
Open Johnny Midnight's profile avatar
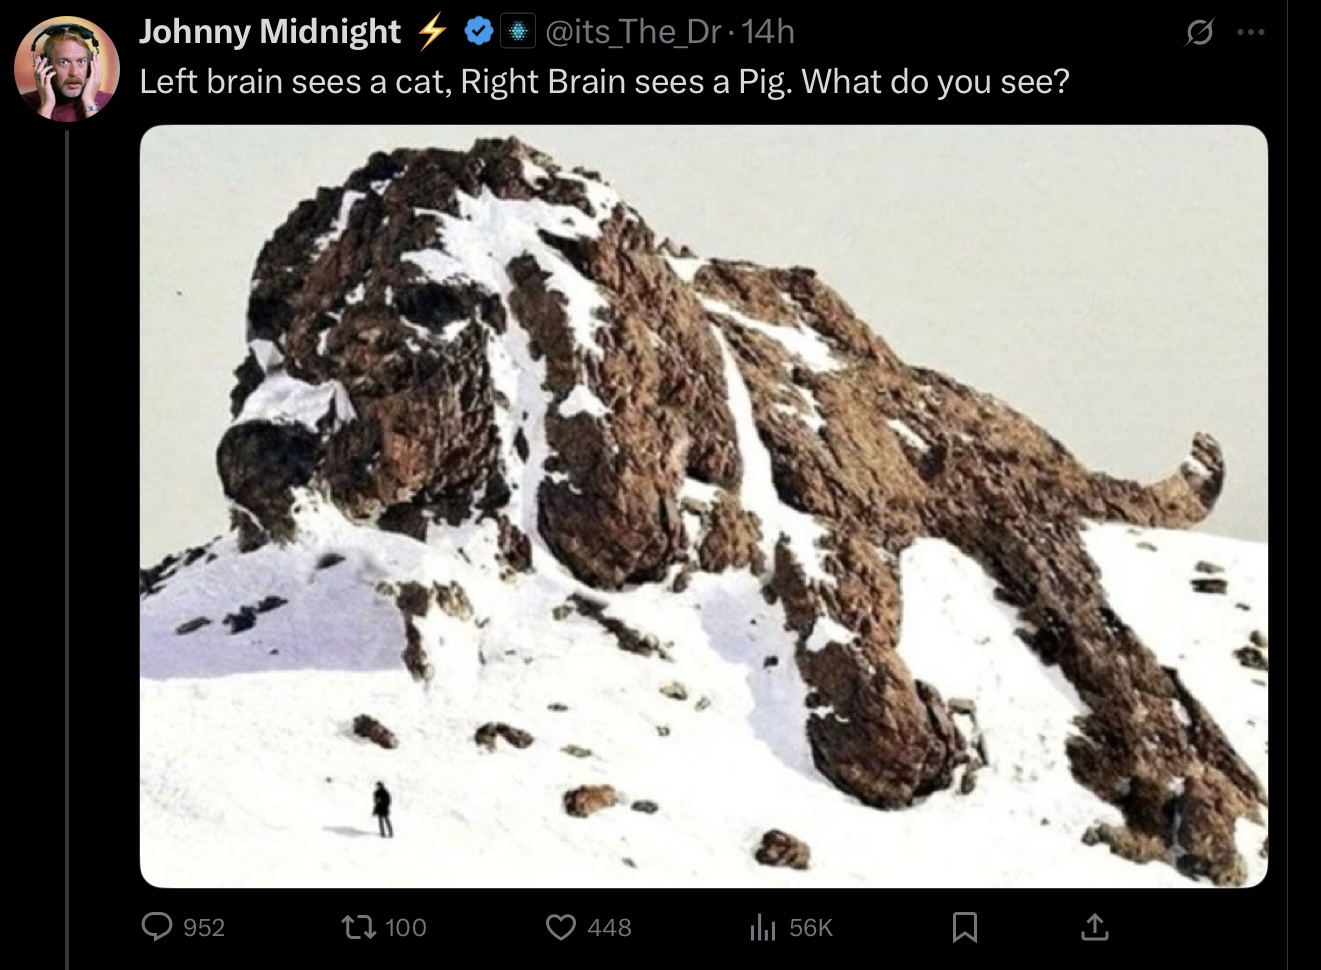point(67,69)
